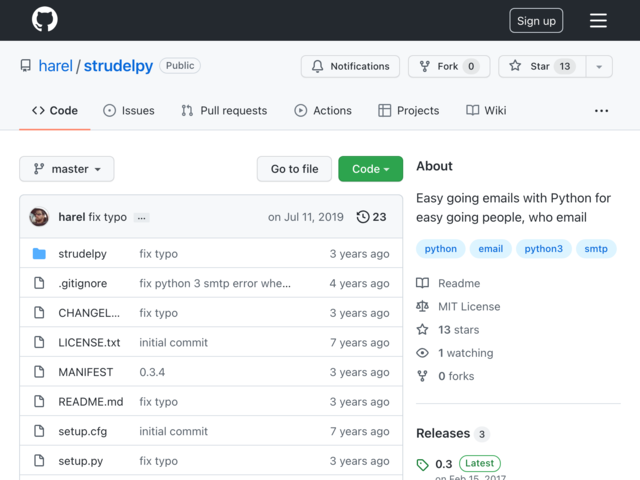Click the .gitignore '4 years ago' timestamp
This screenshot has height=480, width=640.
pyautogui.click(x=360, y=283)
